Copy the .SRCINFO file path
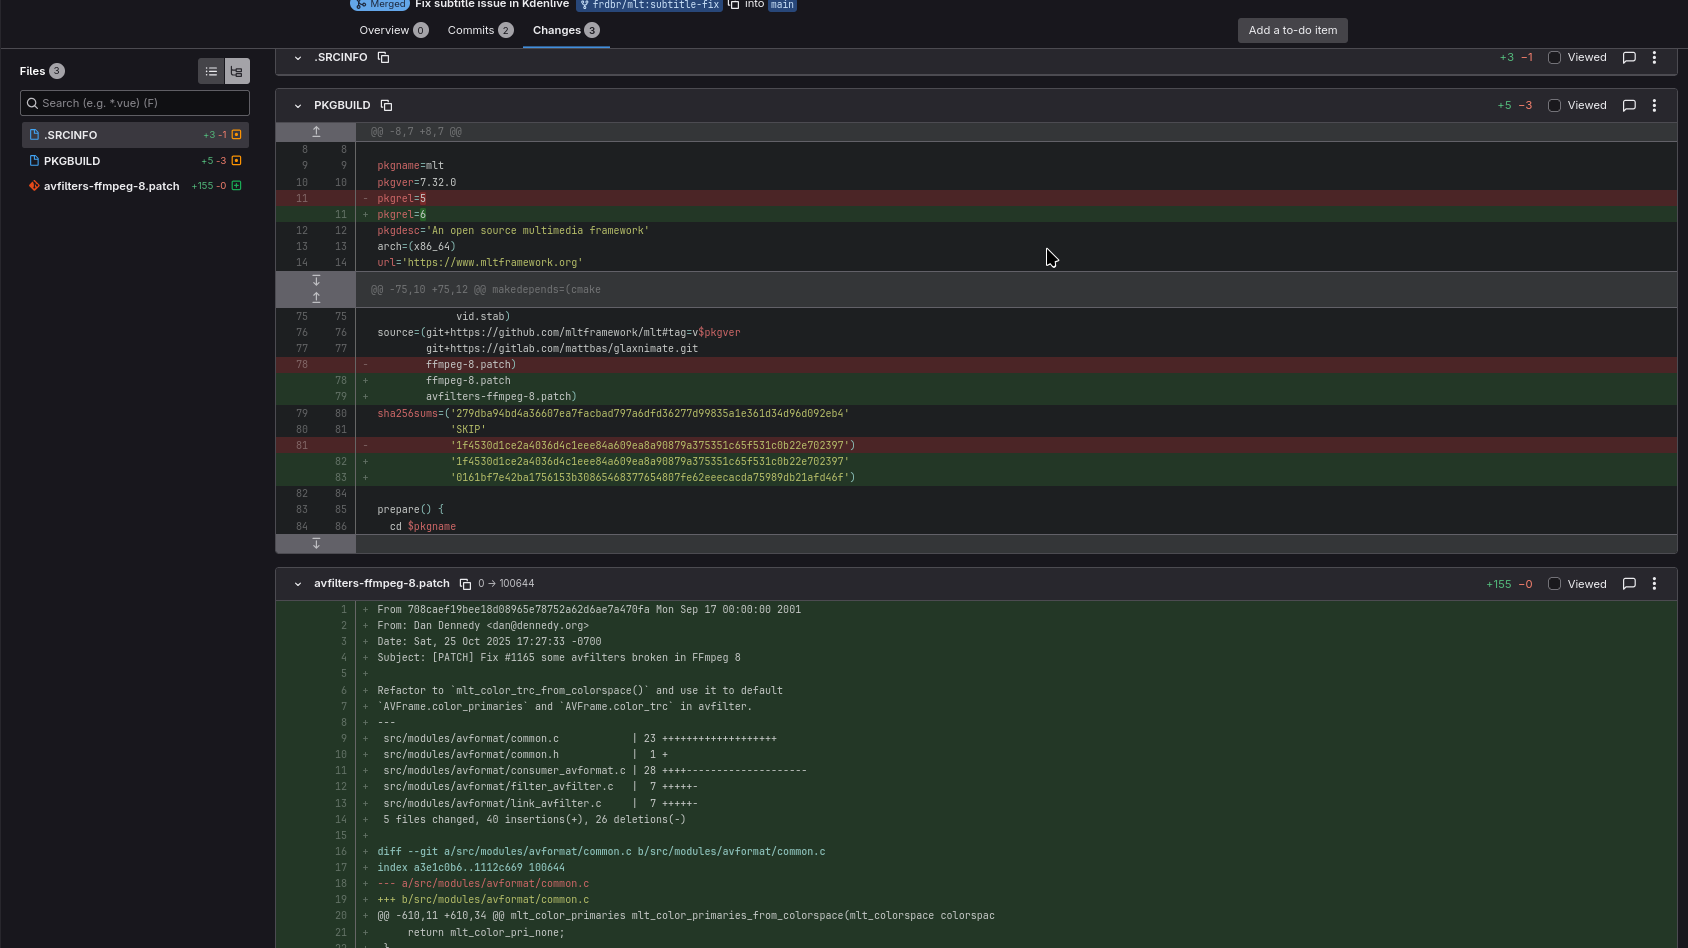The image size is (1688, 948). 383,58
